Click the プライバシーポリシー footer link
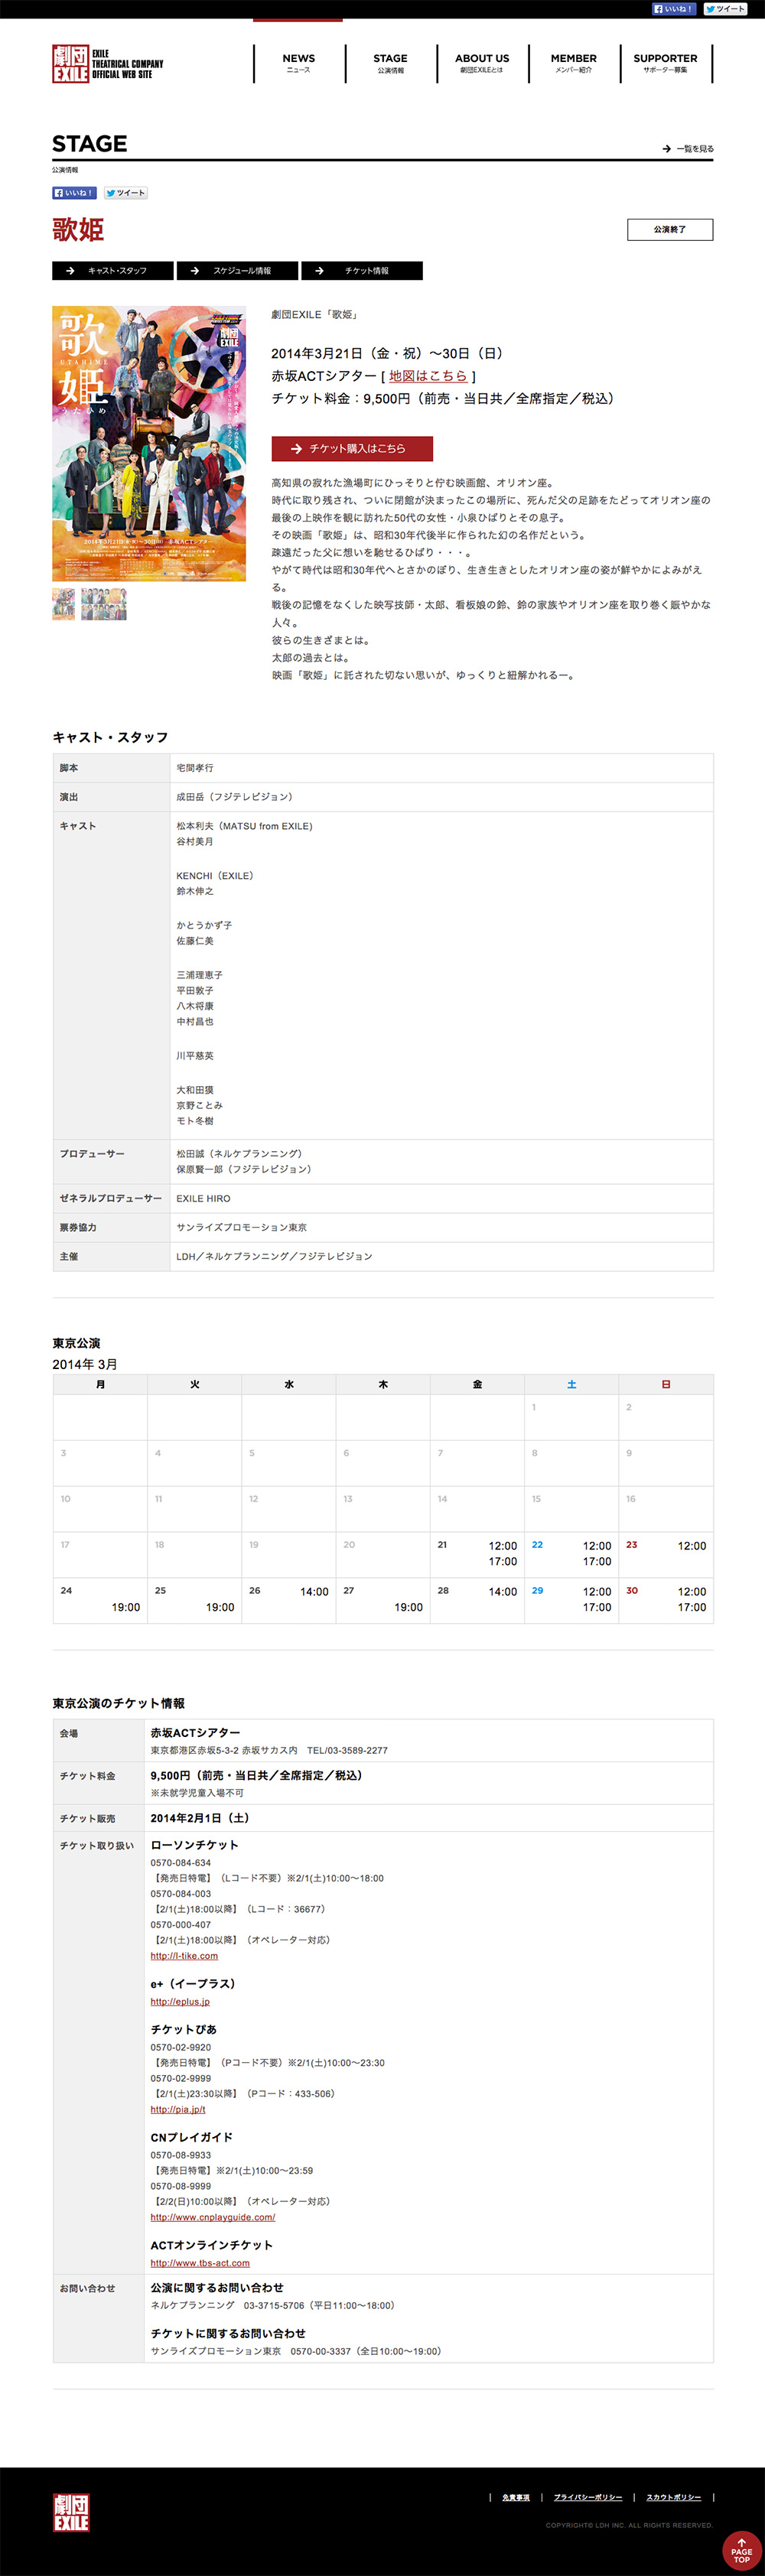The width and height of the screenshot is (765, 2576). [588, 2497]
